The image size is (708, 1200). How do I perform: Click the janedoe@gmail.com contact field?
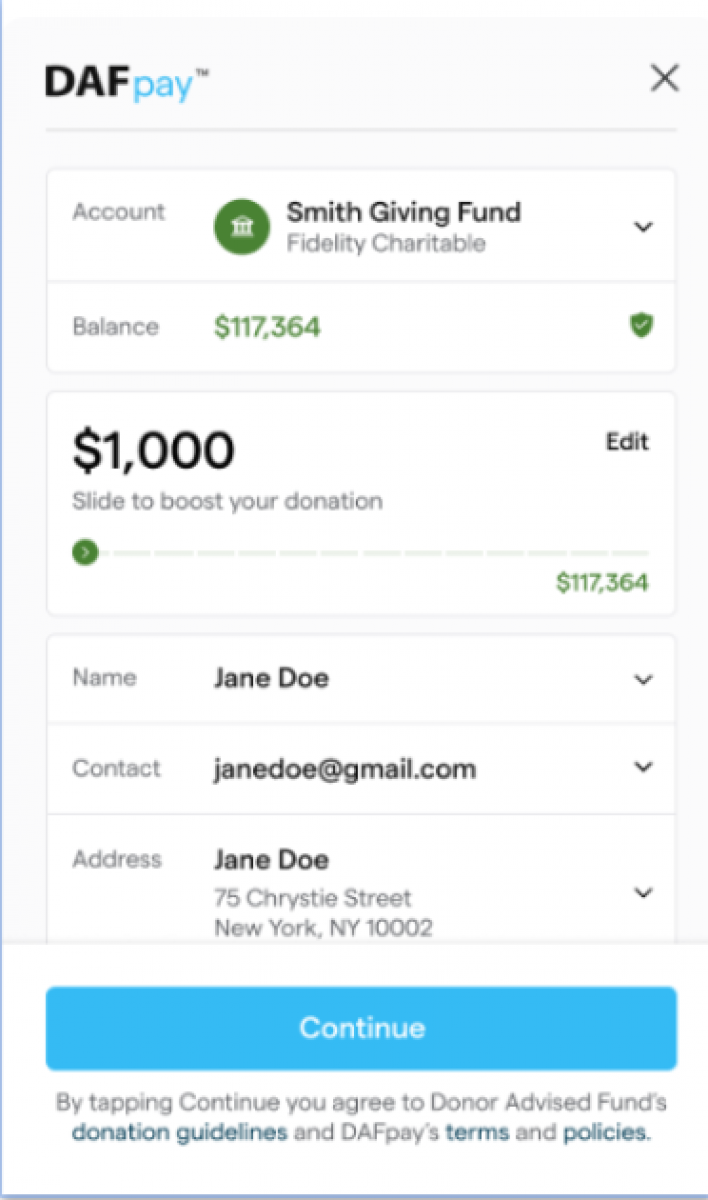tap(345, 769)
